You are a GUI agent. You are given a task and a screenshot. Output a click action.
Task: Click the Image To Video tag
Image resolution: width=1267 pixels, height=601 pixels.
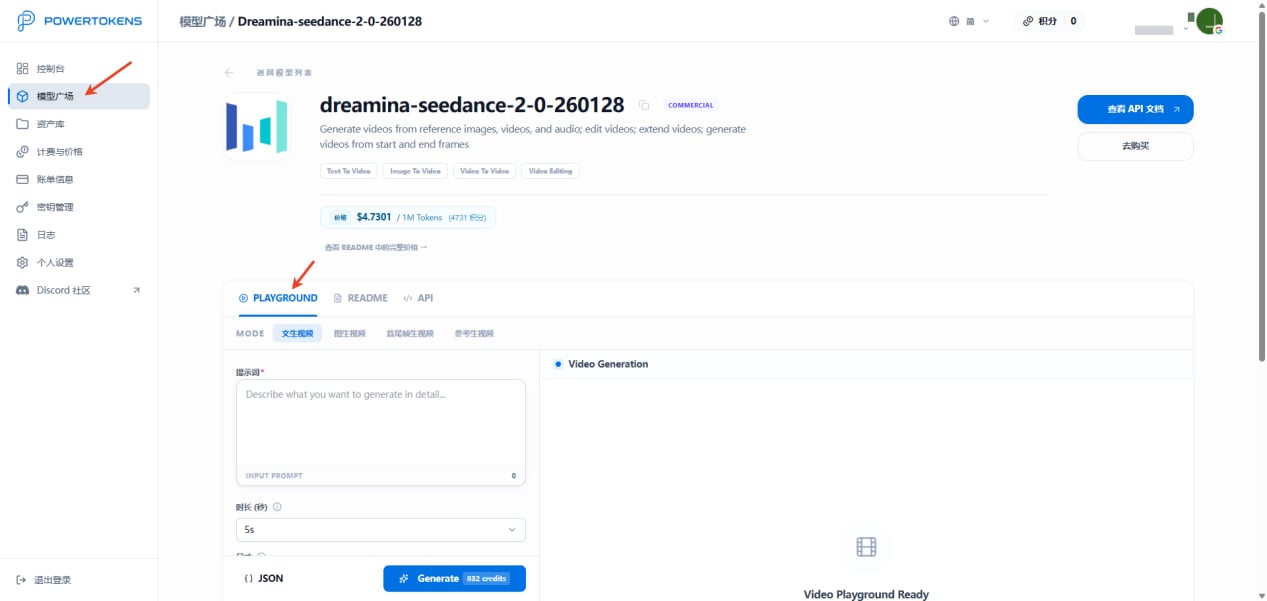pos(415,171)
